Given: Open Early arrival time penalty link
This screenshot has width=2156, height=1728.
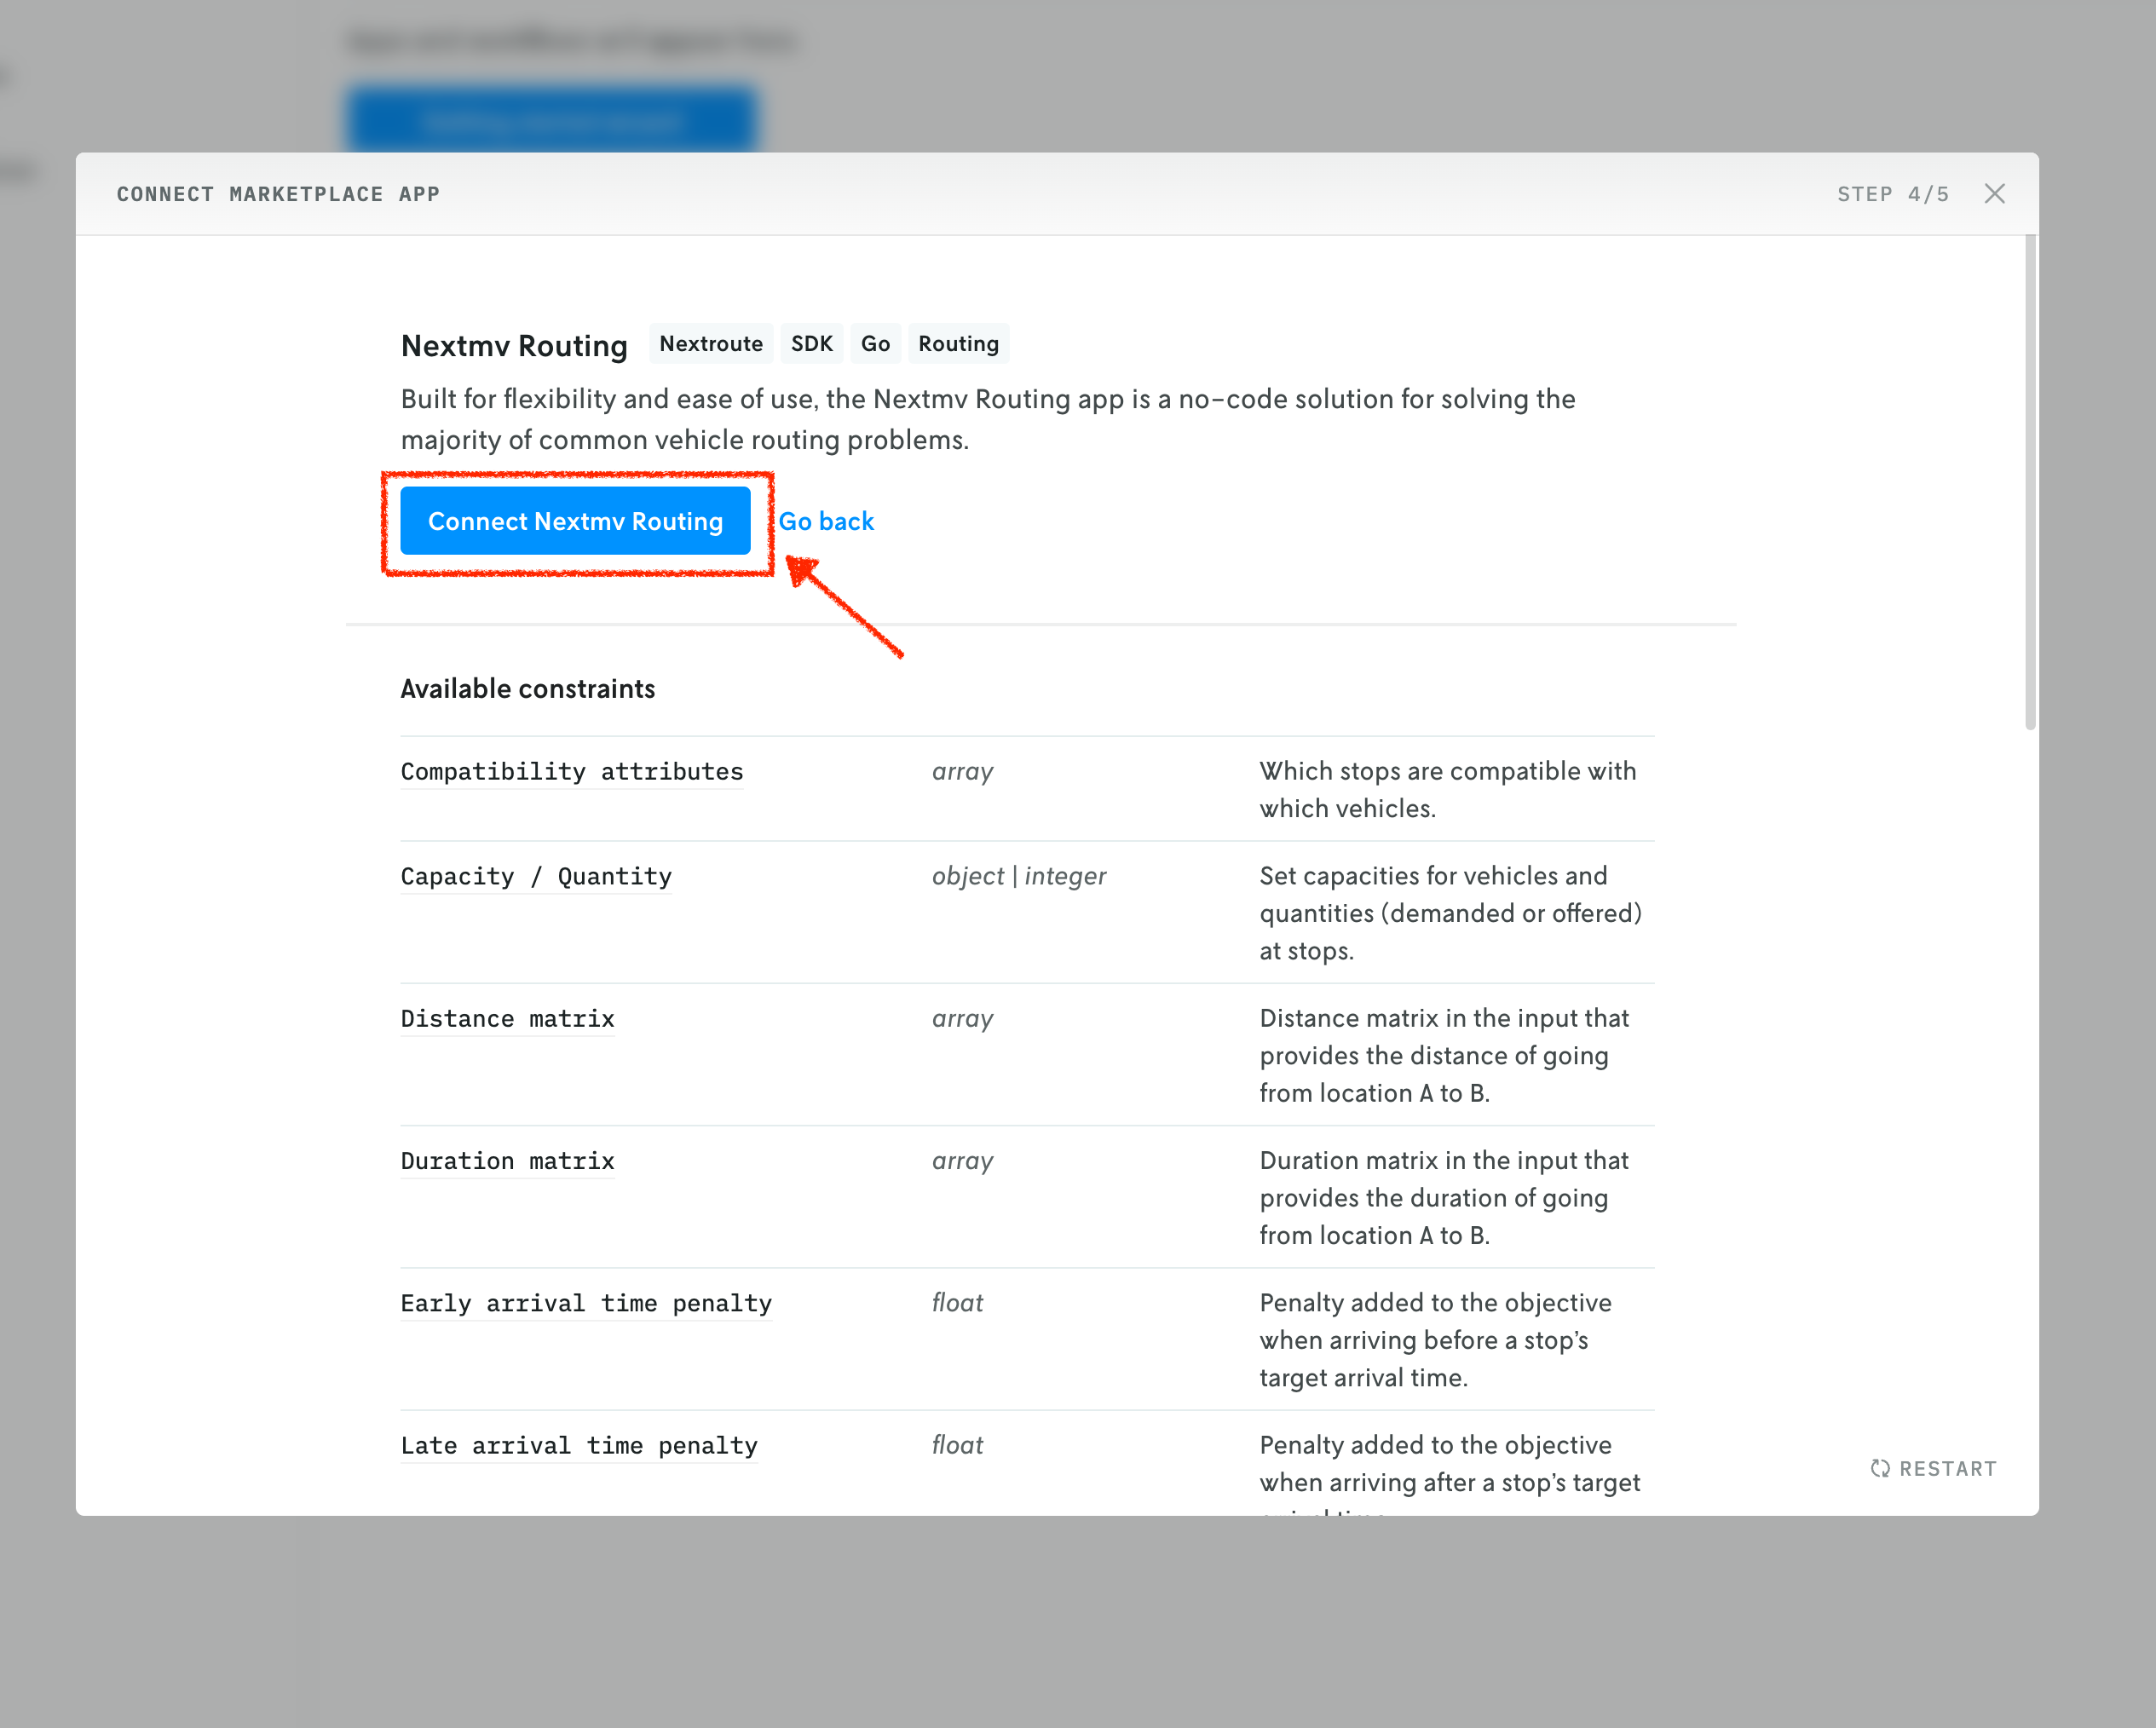Looking at the screenshot, I should 586,1303.
